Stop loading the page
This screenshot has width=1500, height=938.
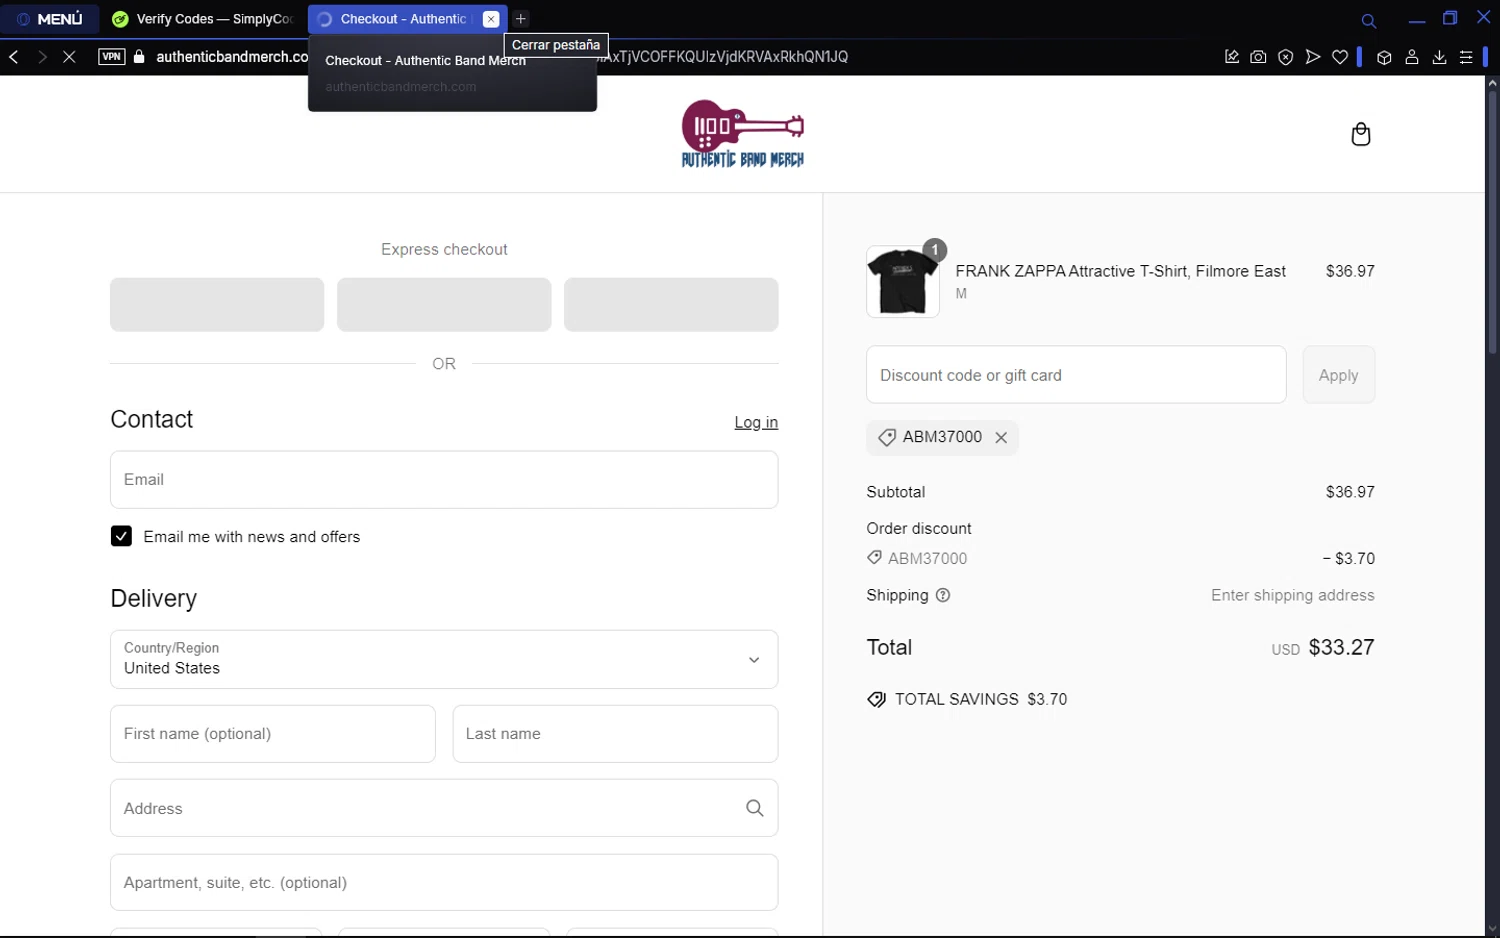pos(69,57)
